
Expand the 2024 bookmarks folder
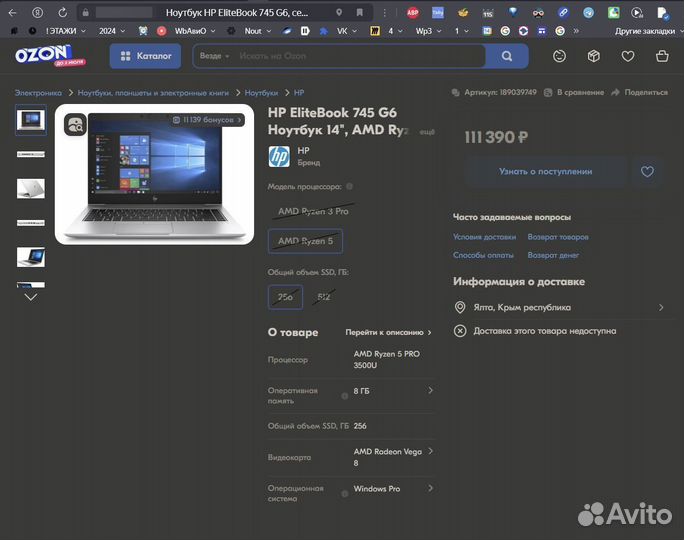[x=112, y=31]
